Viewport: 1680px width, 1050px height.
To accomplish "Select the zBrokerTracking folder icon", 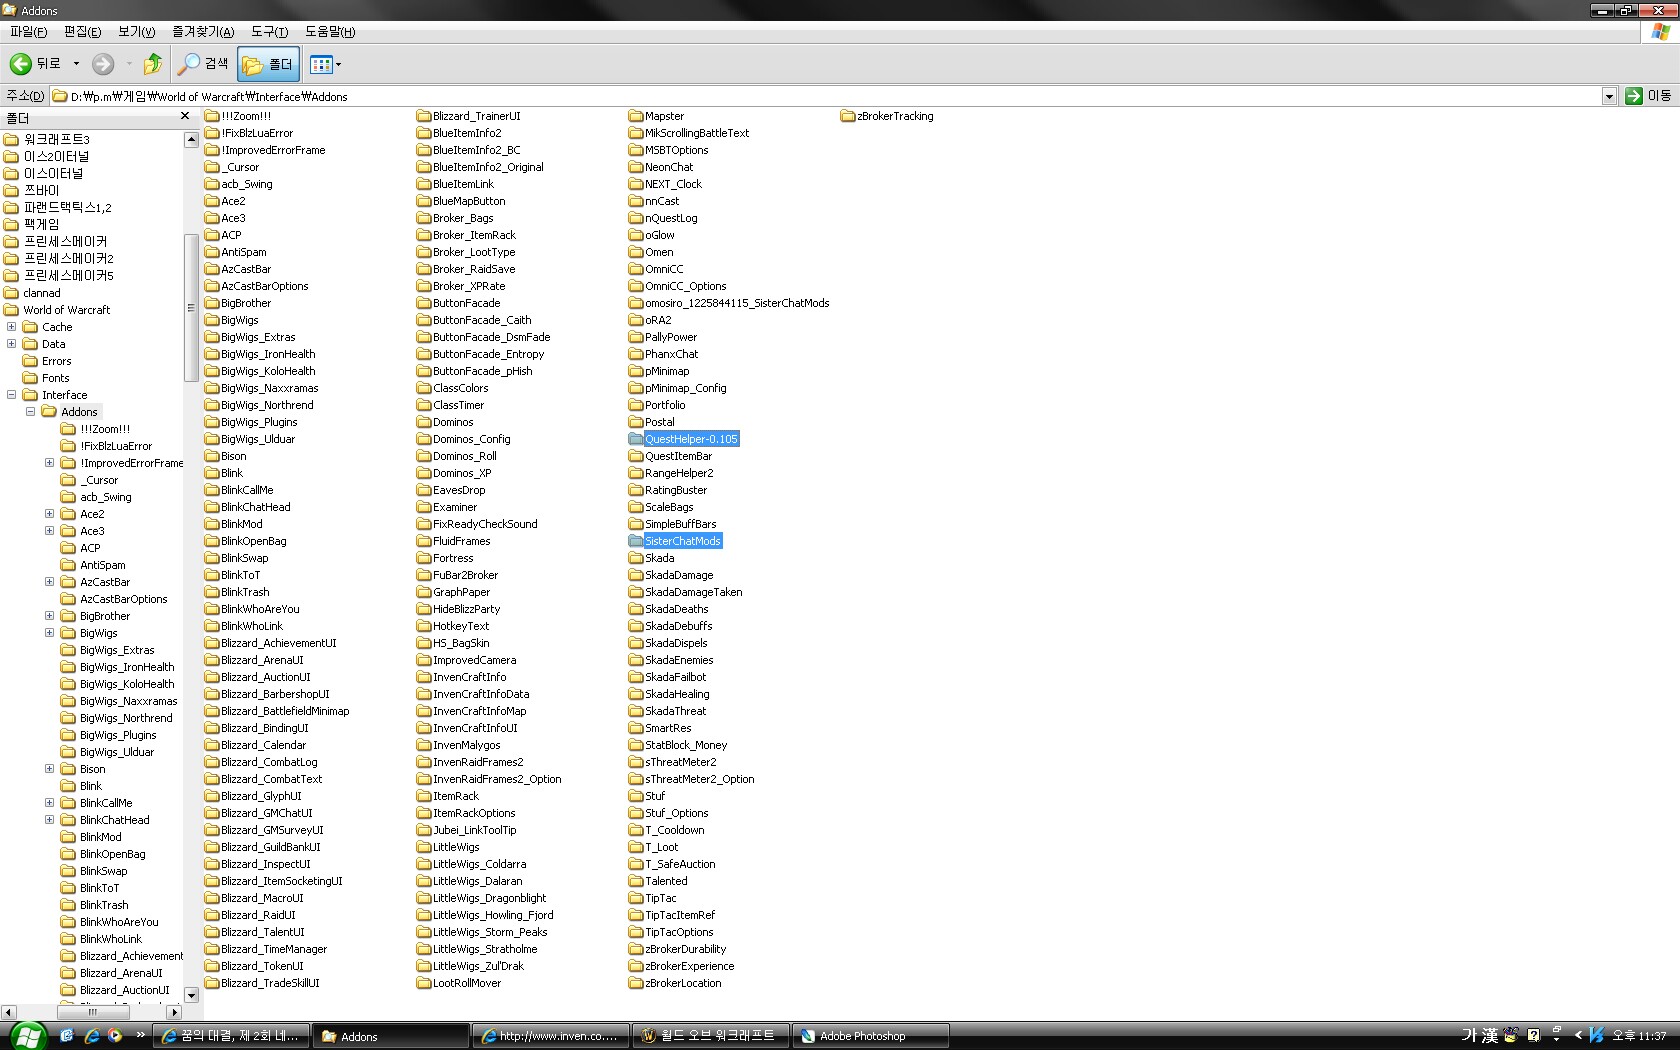I will tap(848, 116).
